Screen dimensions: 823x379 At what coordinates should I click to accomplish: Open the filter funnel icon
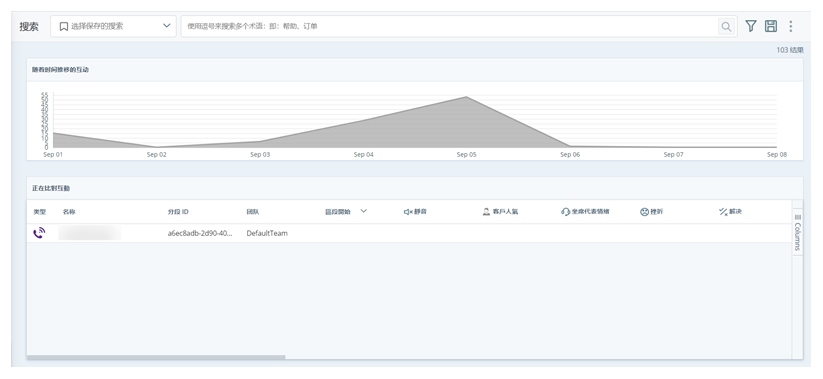click(751, 26)
